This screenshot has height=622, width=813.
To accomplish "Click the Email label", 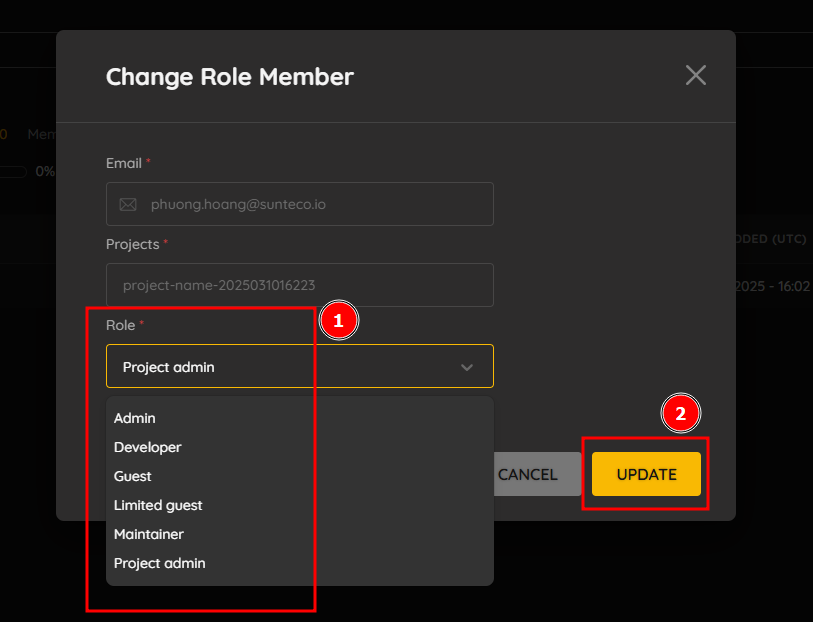I will coord(124,163).
